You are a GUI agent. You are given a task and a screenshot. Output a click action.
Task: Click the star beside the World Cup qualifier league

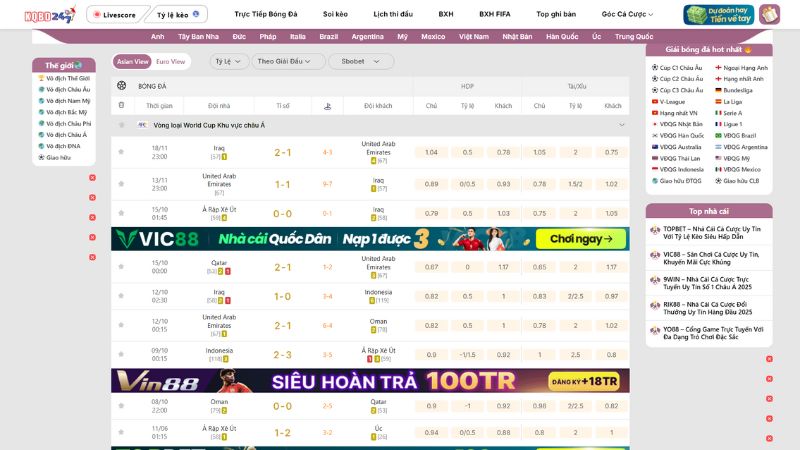pyautogui.click(x=121, y=125)
